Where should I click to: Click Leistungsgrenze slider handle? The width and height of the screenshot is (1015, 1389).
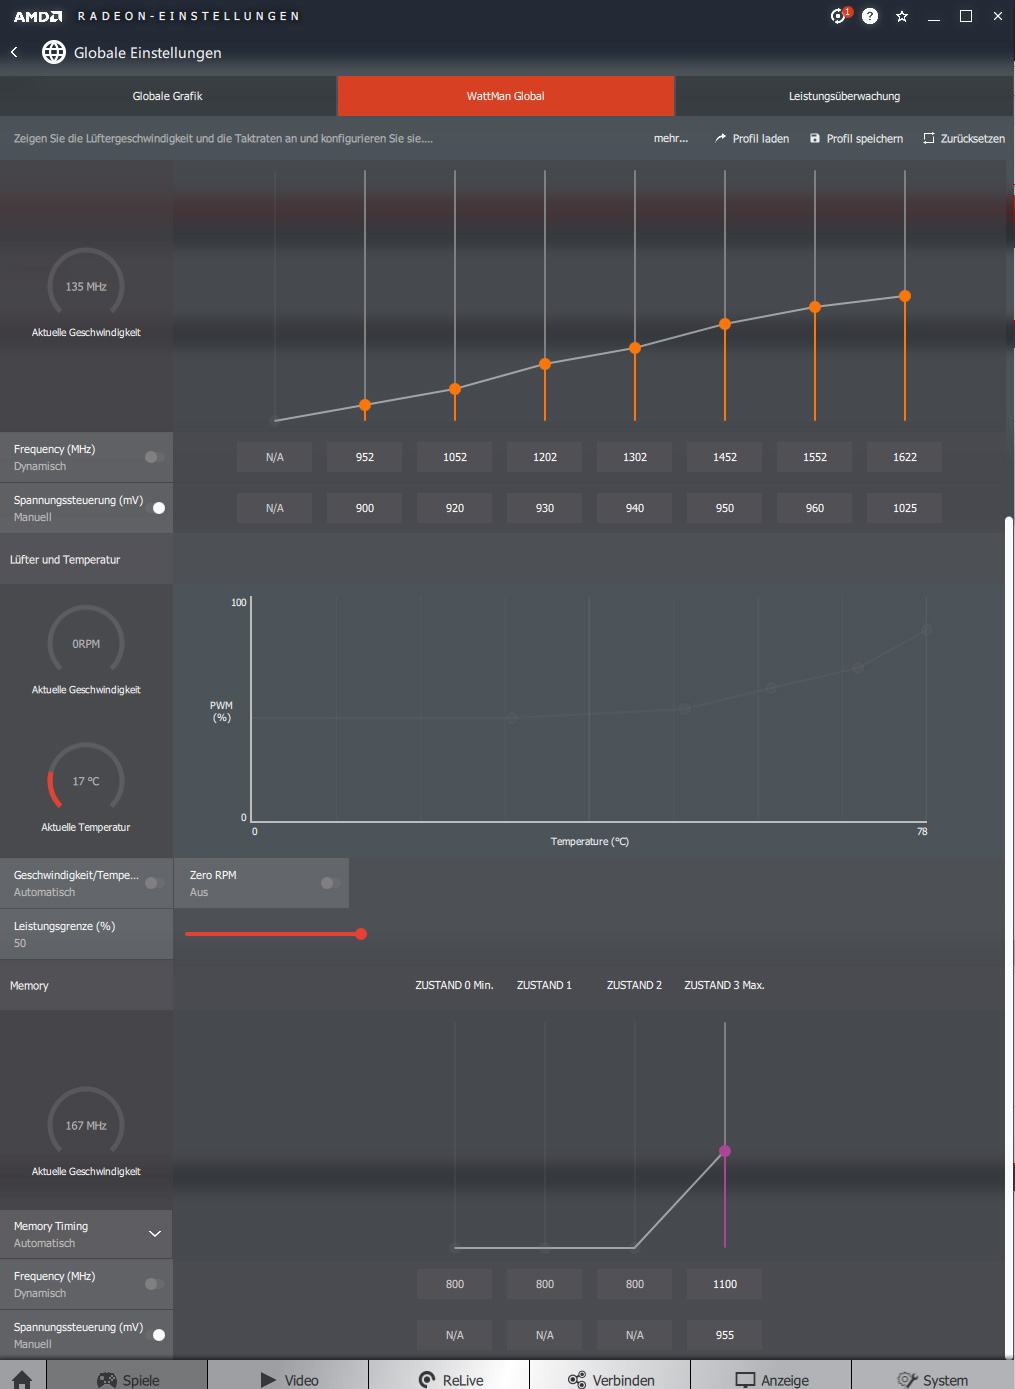[361, 934]
